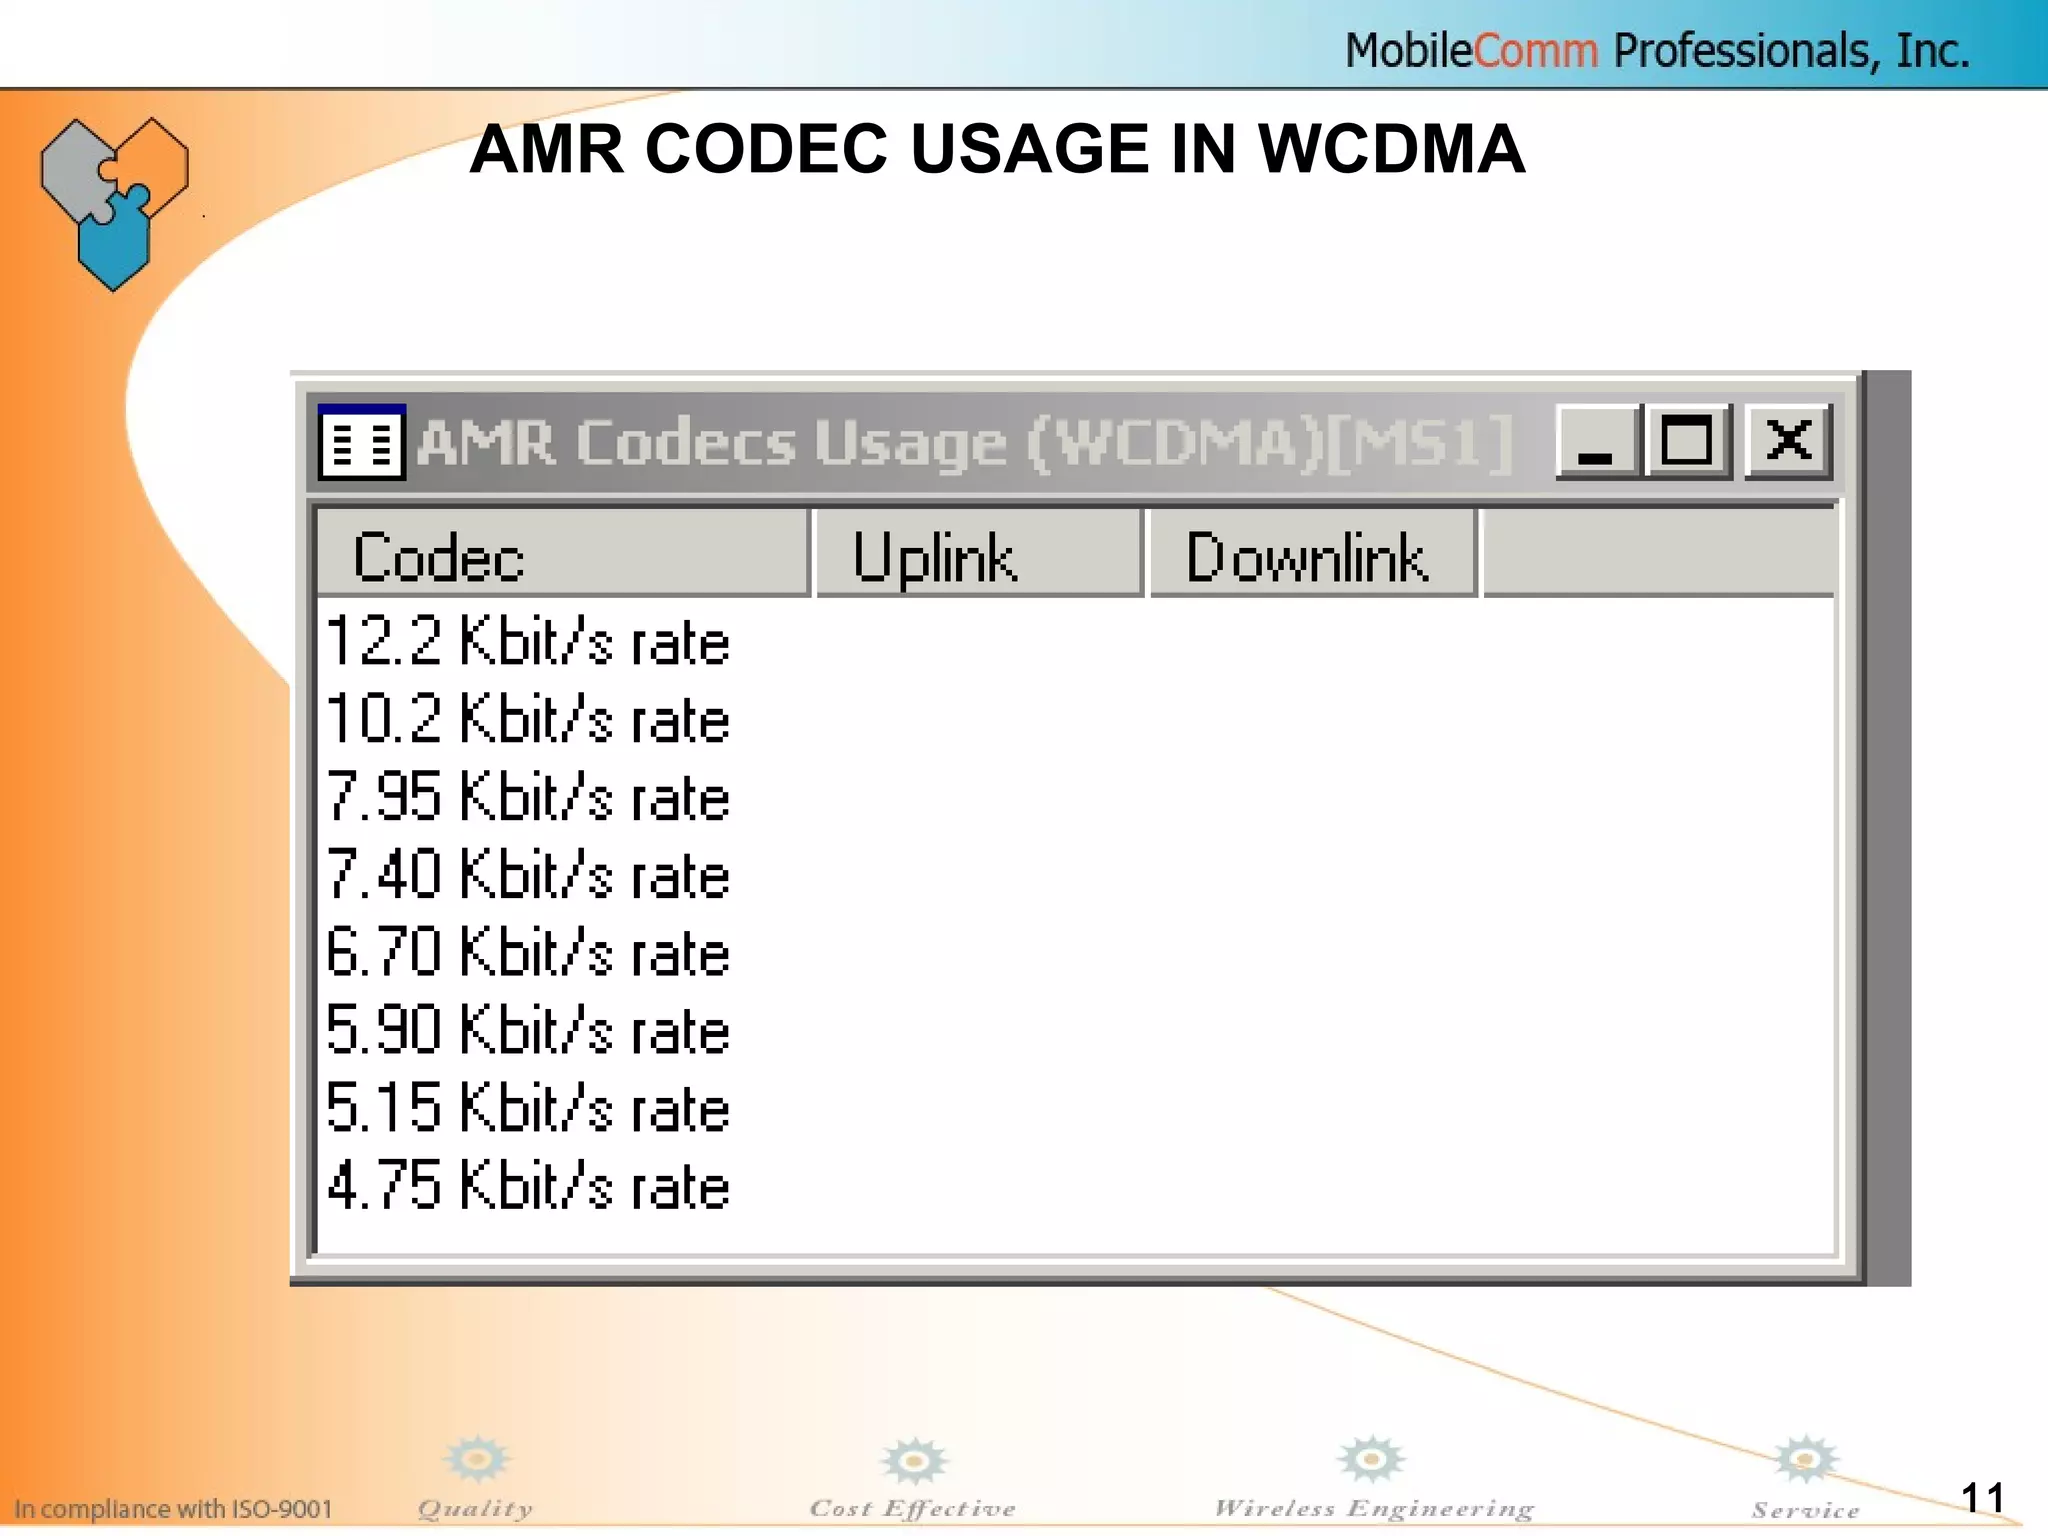Click the slide title AMR CODEC USAGE IN WCDMA
The width and height of the screenshot is (2048, 1536).
pyautogui.click(x=997, y=149)
